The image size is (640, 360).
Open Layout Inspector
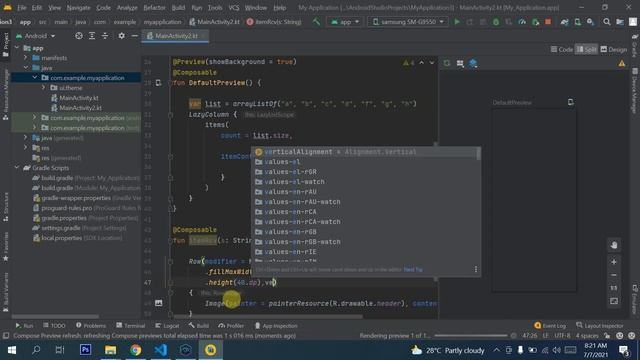[600, 326]
